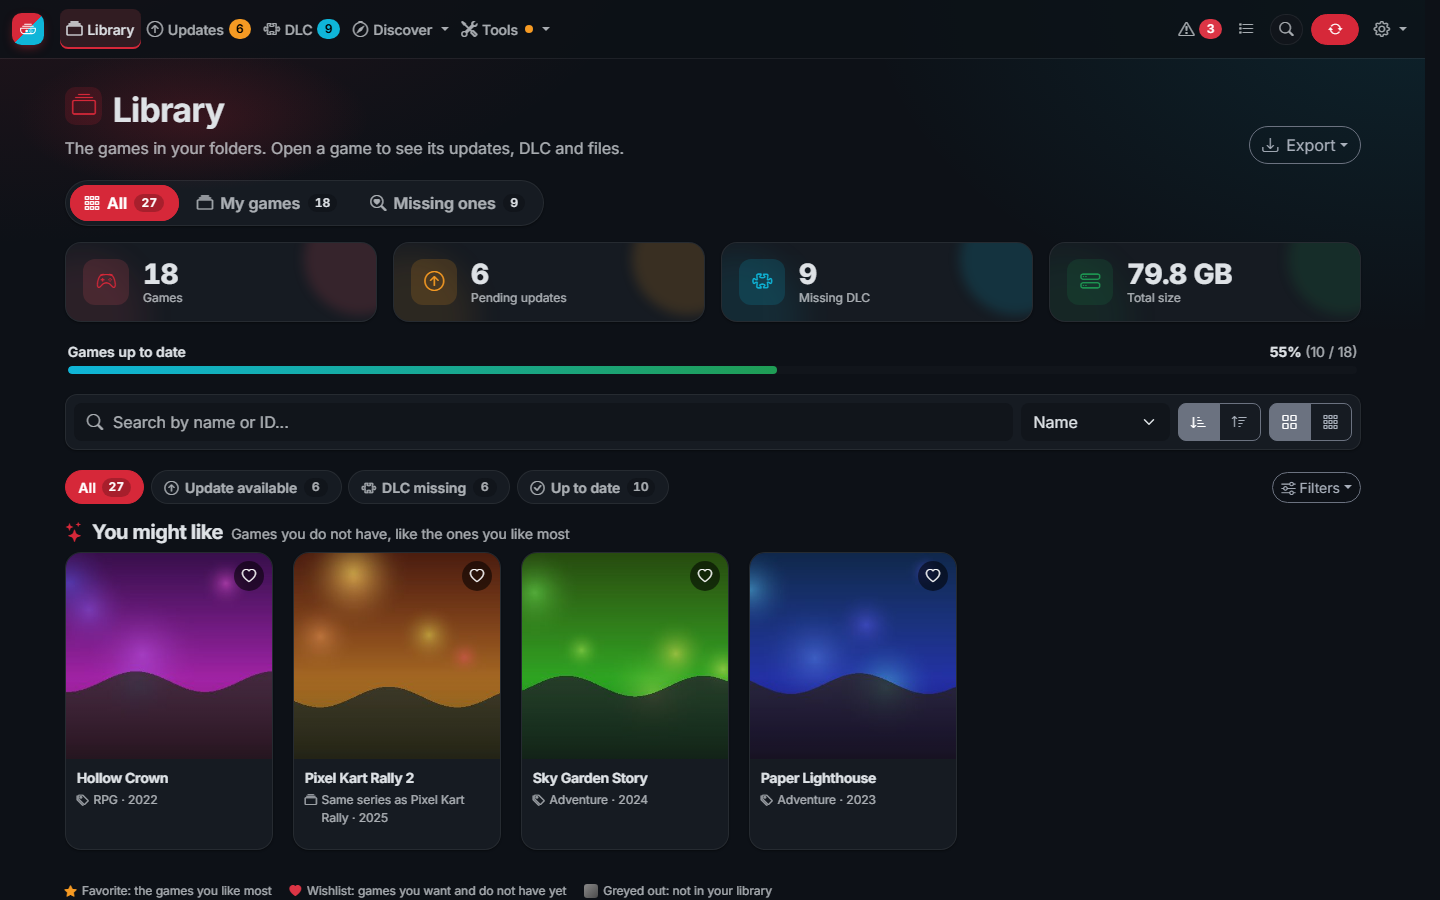
Task: Open the Tools dropdown menu
Action: tap(505, 29)
